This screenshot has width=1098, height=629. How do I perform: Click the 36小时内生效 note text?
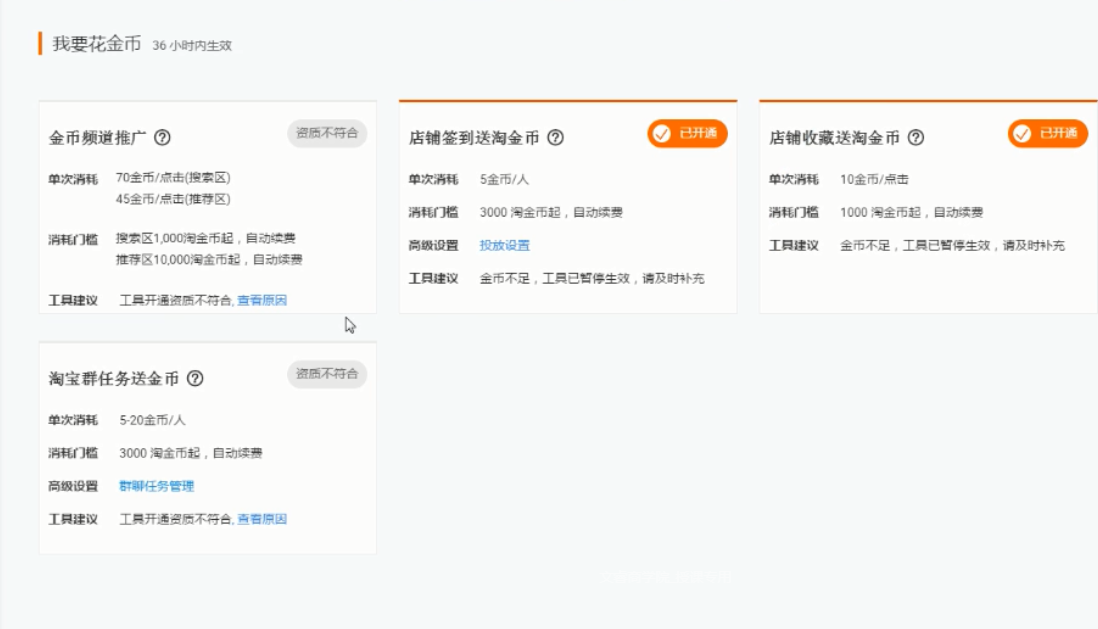[192, 46]
